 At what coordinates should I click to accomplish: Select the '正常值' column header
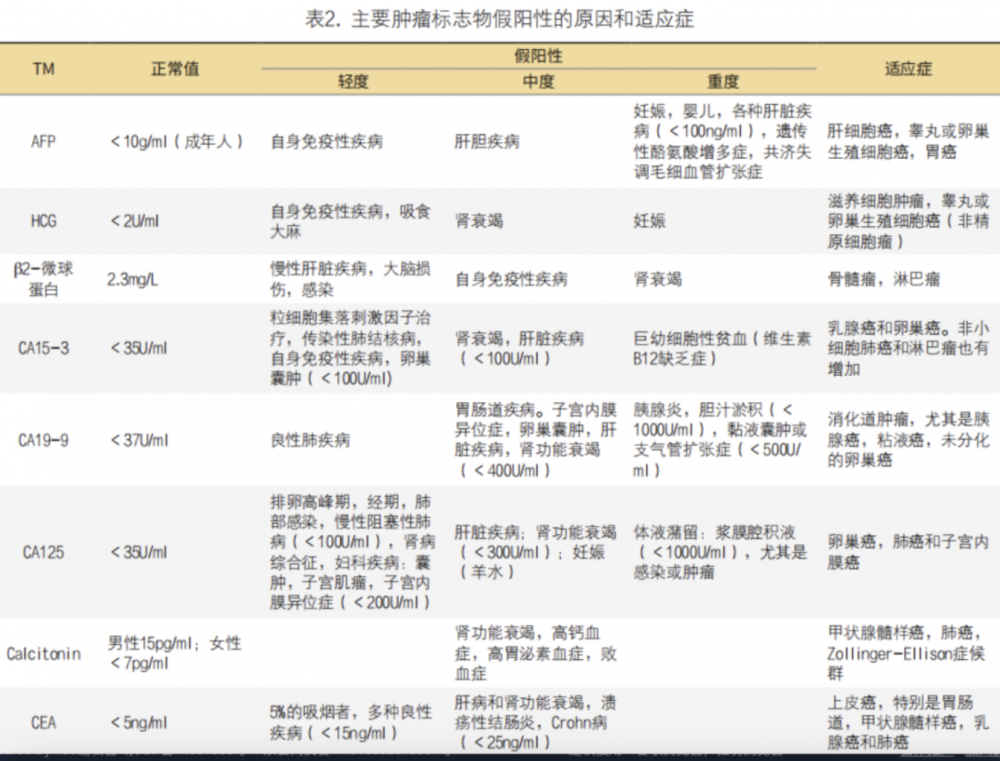(x=175, y=69)
